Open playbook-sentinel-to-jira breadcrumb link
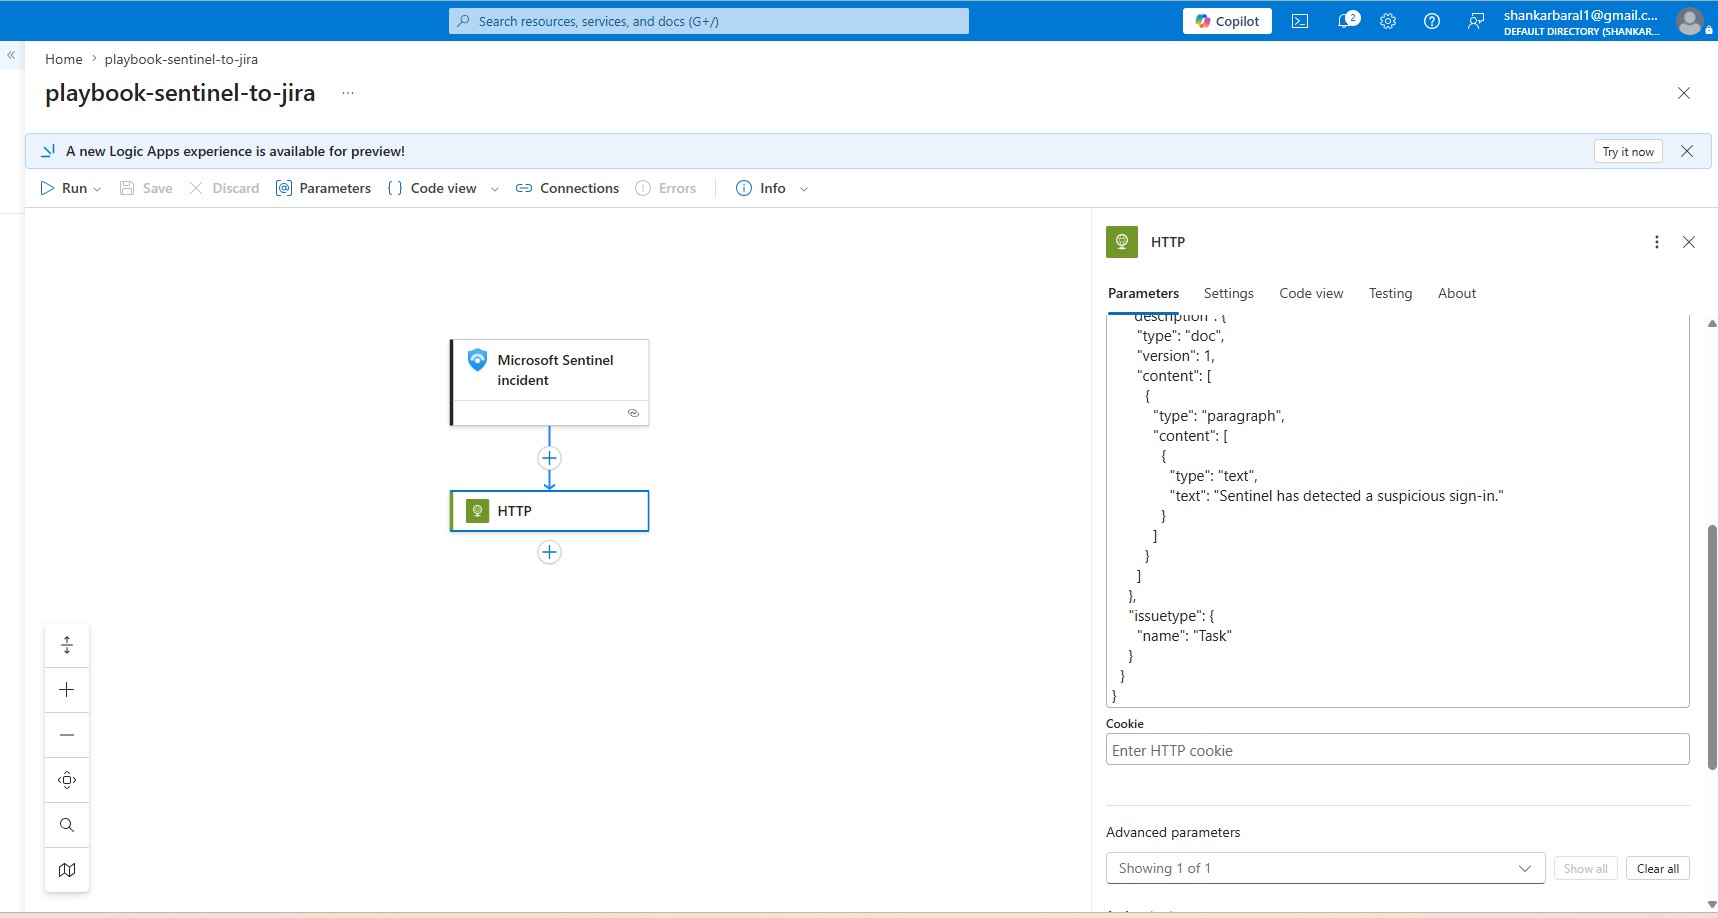 coord(181,59)
